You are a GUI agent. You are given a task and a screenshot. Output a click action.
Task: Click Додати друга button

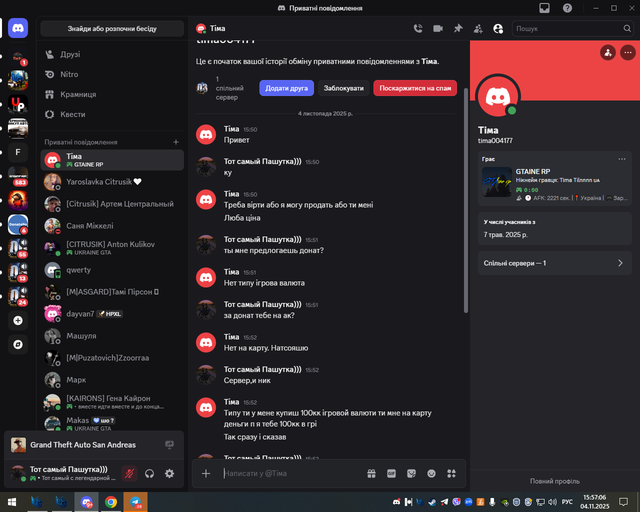coord(287,88)
